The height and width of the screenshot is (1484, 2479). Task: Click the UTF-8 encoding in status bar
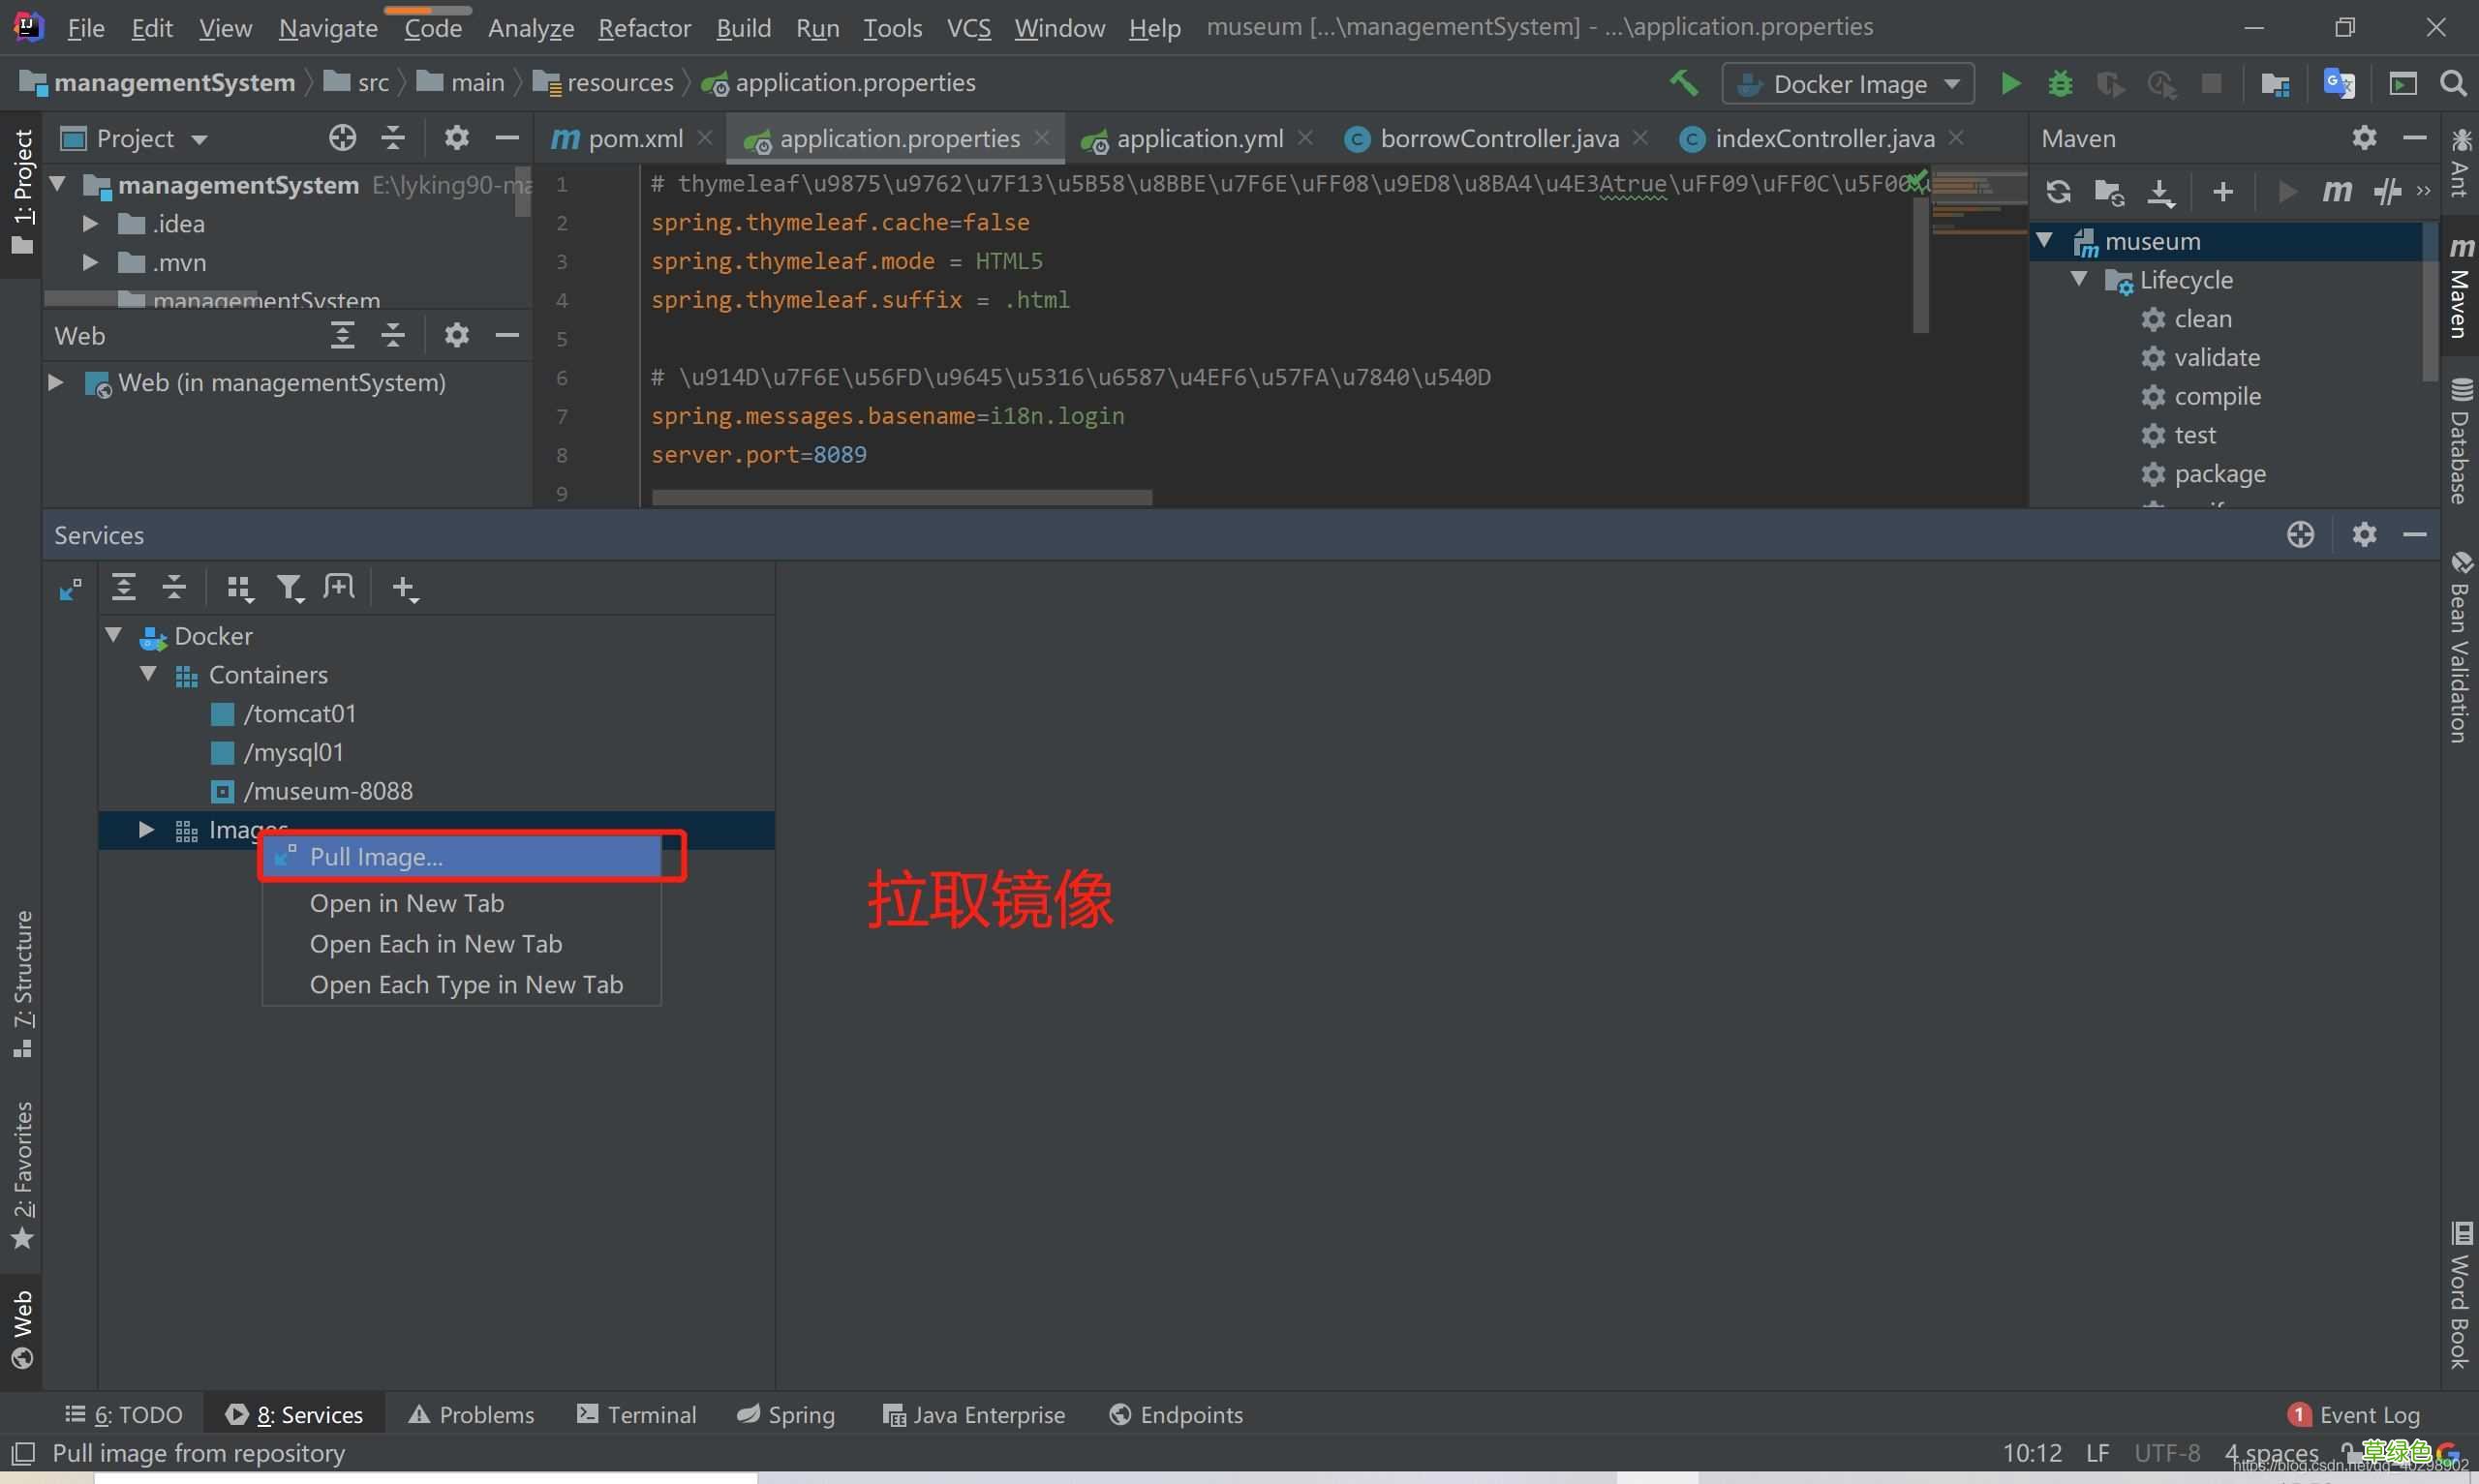point(2166,1452)
